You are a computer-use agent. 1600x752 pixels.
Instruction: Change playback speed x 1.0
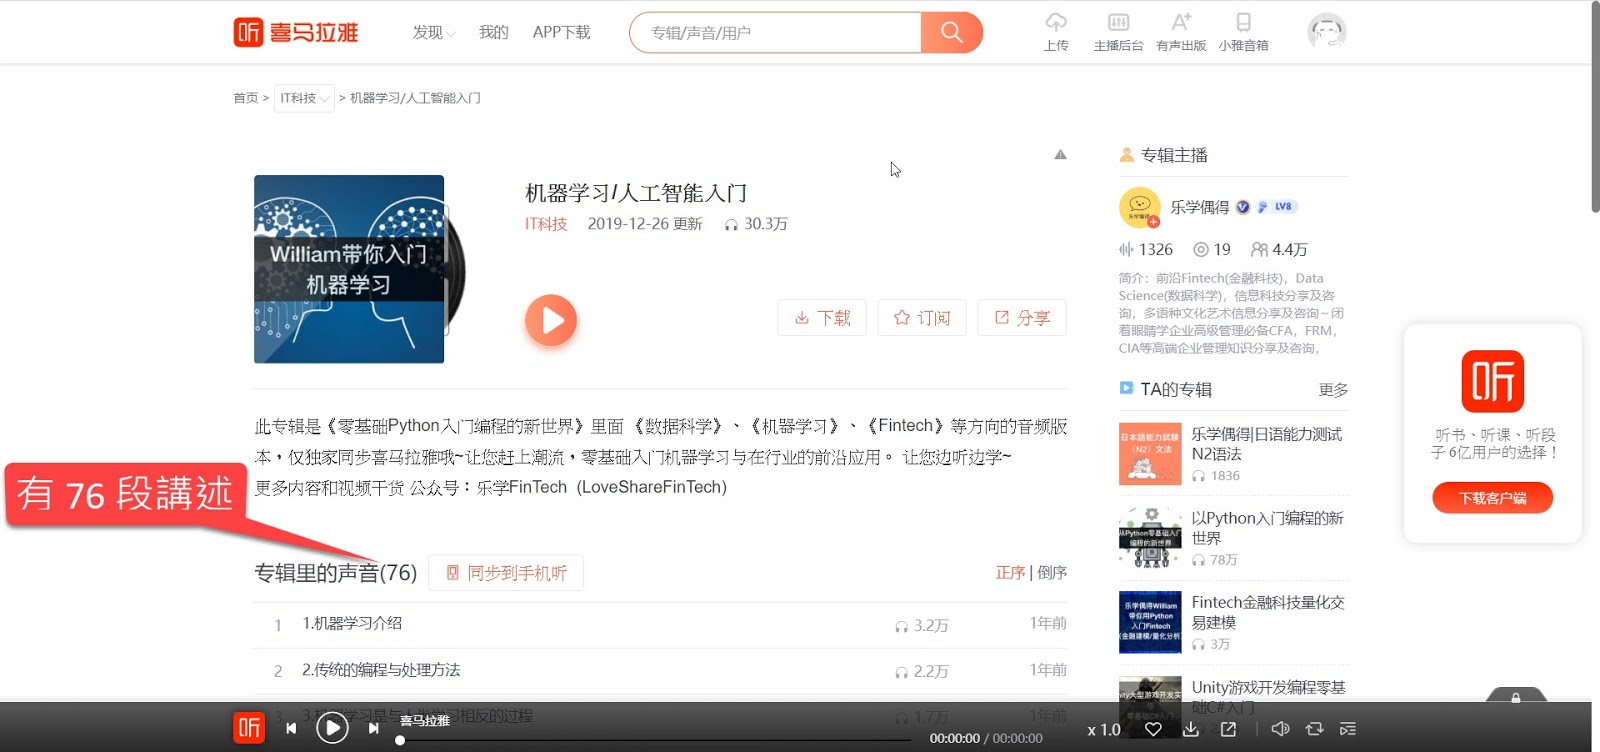click(1104, 730)
